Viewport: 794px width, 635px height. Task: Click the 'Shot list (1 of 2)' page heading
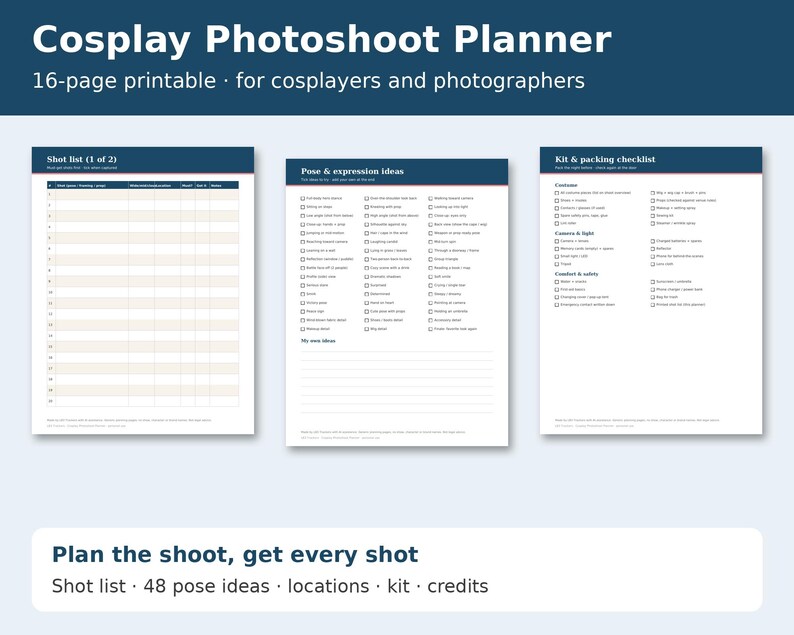[x=82, y=159]
